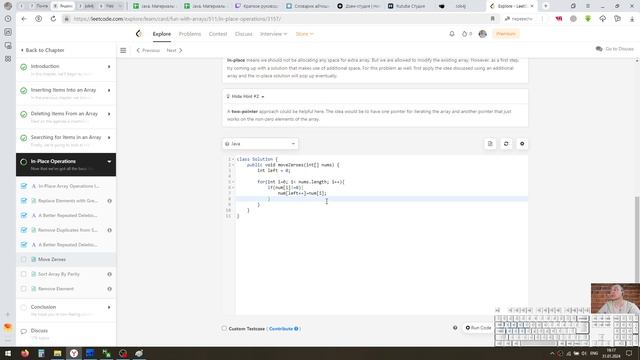
Task: Click the LeetCode logo icon
Action: coord(139,34)
